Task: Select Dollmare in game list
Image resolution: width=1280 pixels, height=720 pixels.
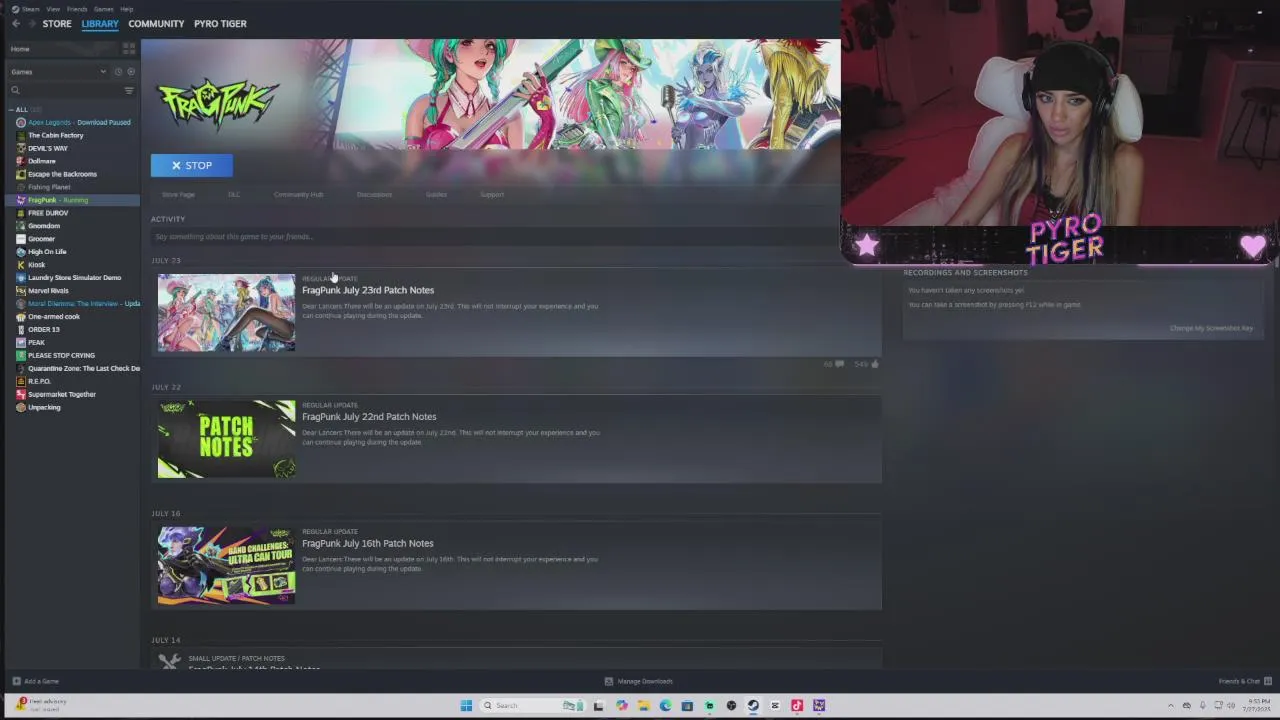Action: pyautogui.click(x=41, y=161)
